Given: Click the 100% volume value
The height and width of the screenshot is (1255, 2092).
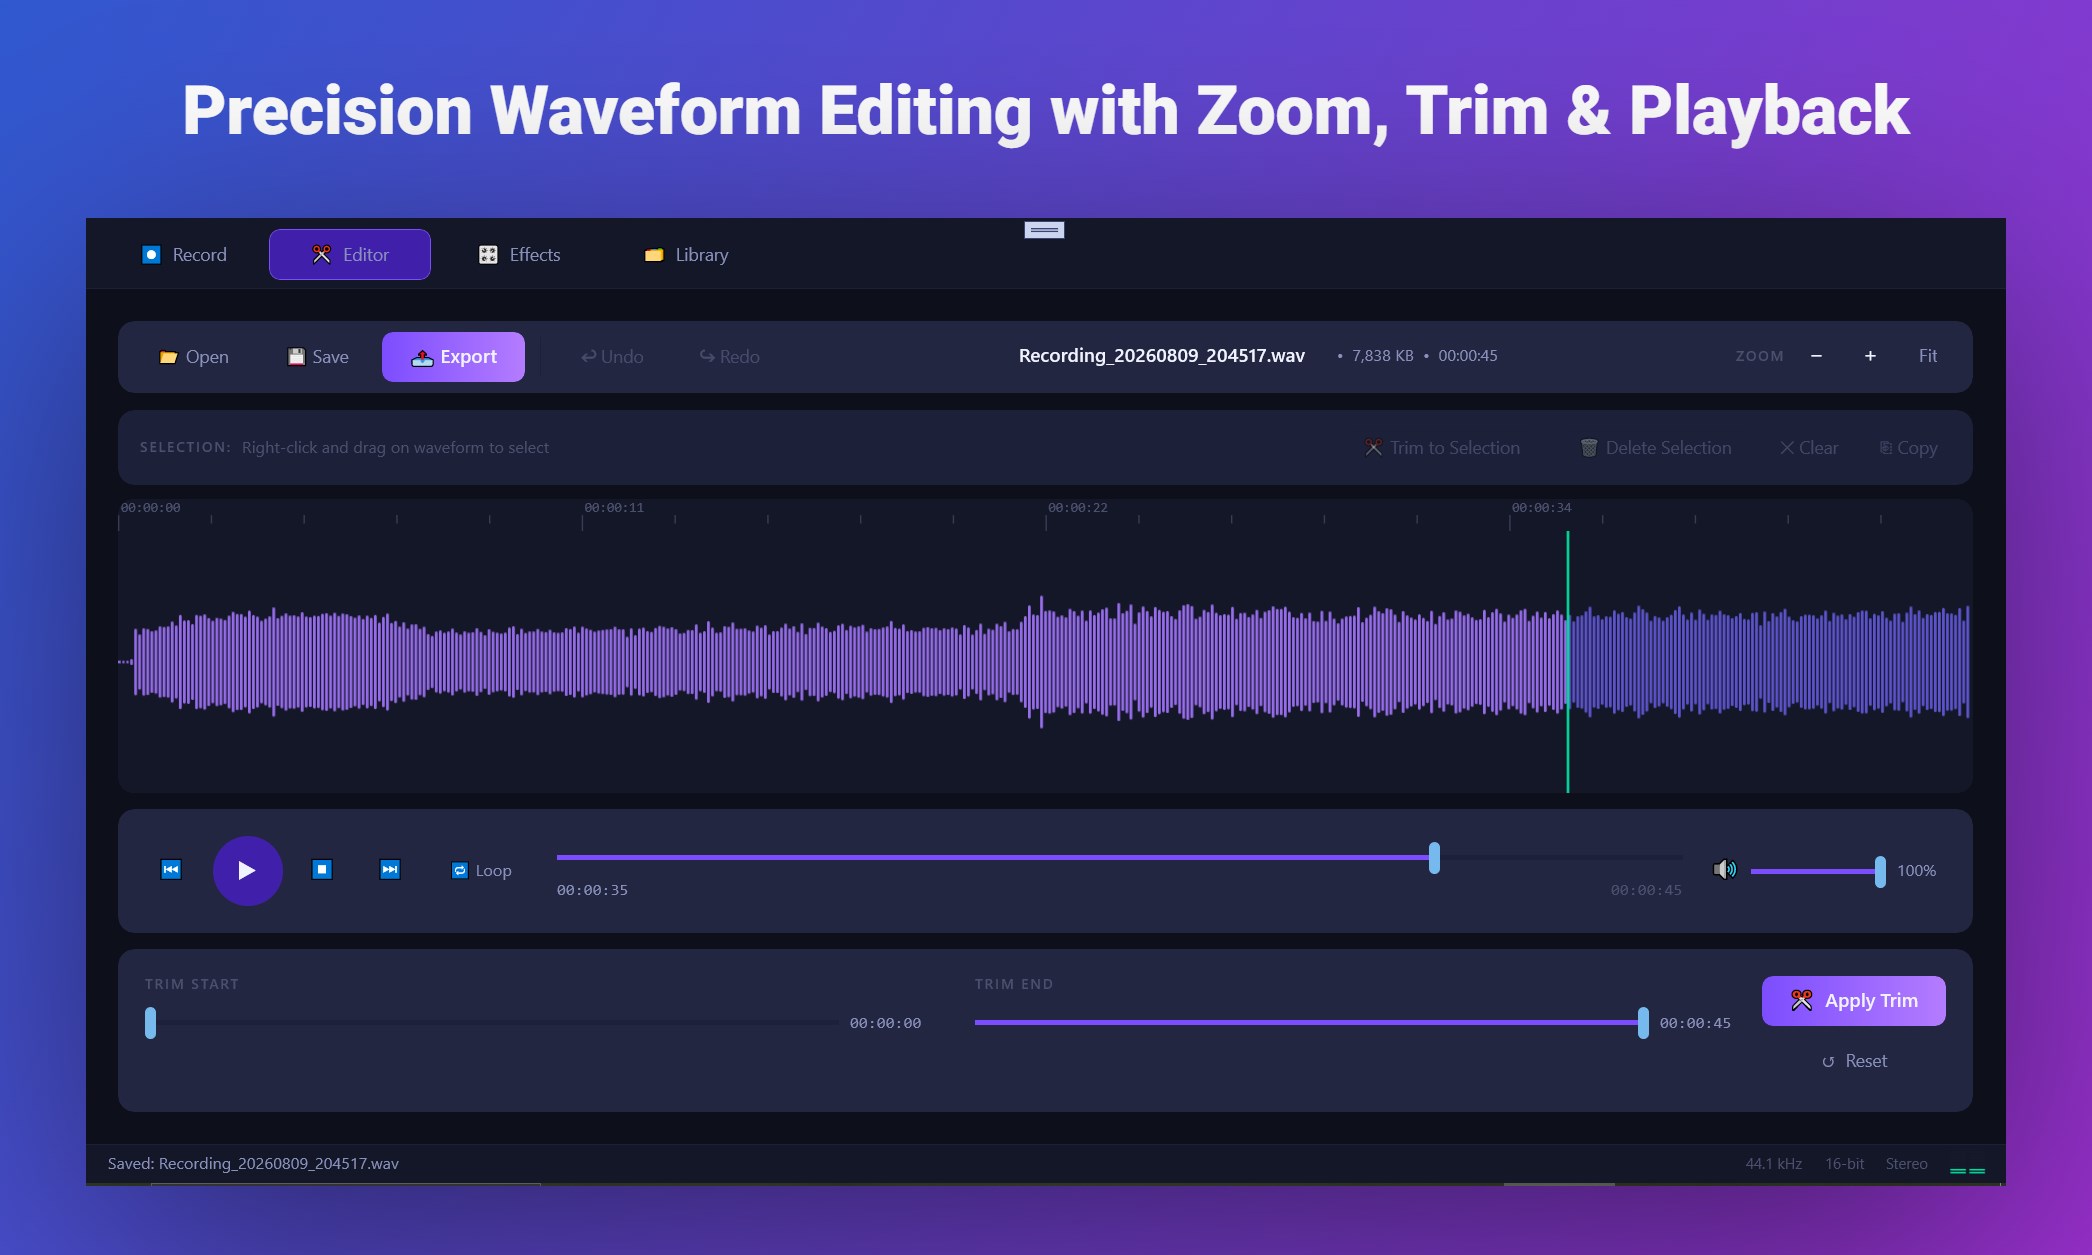Looking at the screenshot, I should pyautogui.click(x=1916, y=871).
